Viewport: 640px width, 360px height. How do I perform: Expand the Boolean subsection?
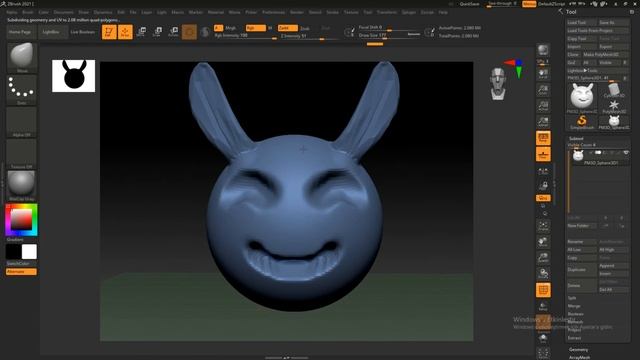(576, 314)
